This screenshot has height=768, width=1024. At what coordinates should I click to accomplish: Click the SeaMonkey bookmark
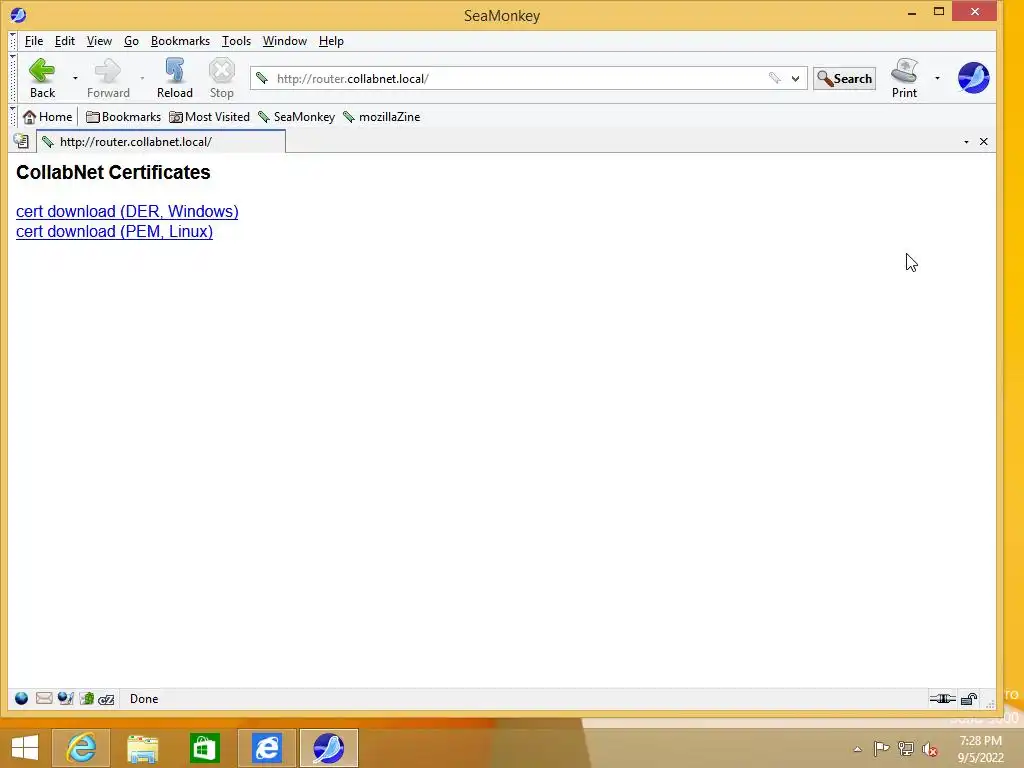pos(296,117)
